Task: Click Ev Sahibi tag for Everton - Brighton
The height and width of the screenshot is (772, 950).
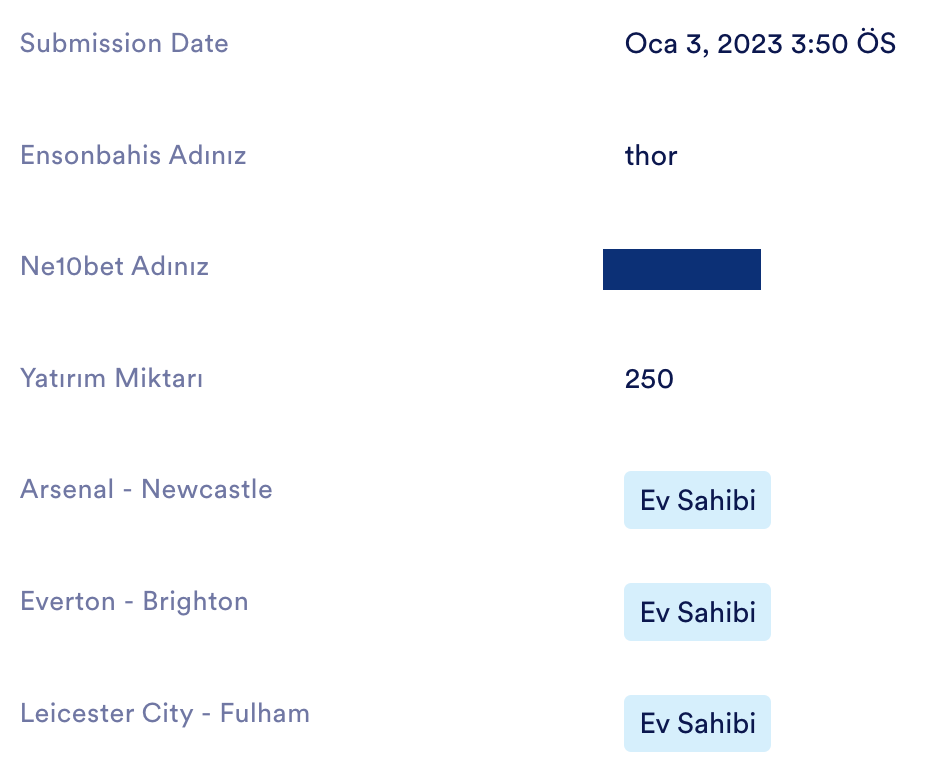Action: [697, 612]
